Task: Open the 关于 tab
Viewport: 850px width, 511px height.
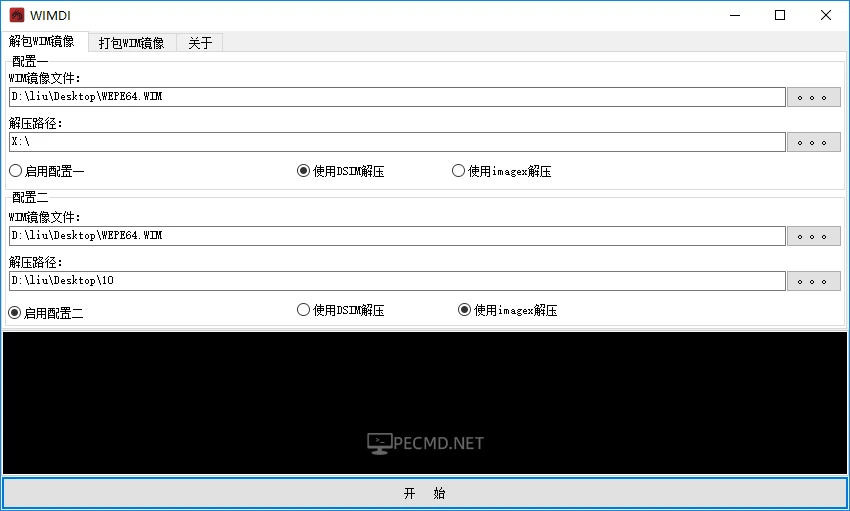Action: (x=200, y=43)
